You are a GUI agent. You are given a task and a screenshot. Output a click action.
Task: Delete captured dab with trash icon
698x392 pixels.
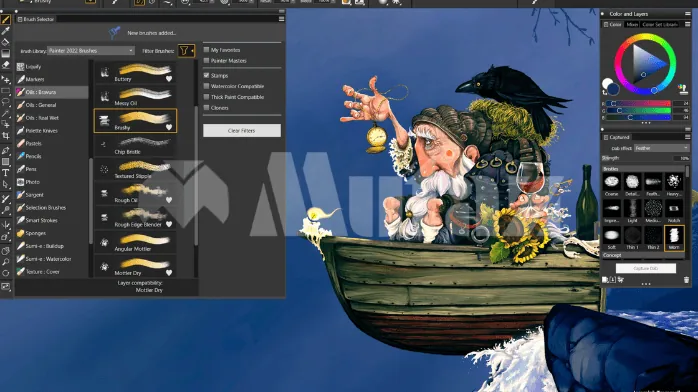[x=686, y=280]
